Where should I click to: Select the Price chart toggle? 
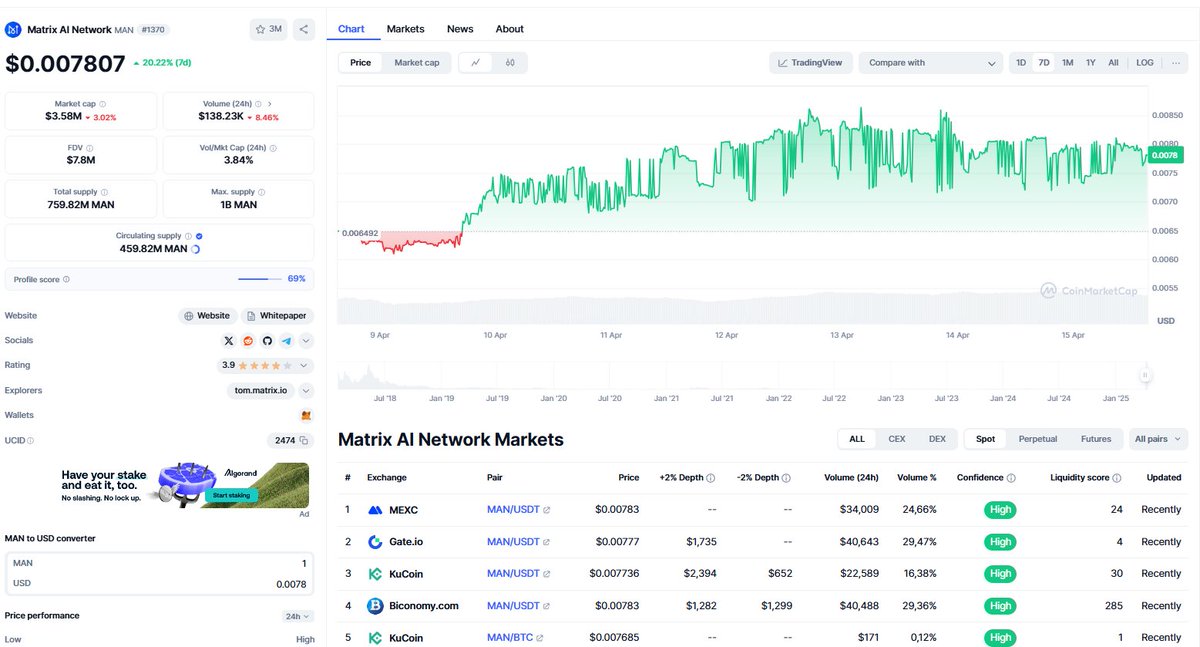coord(360,62)
